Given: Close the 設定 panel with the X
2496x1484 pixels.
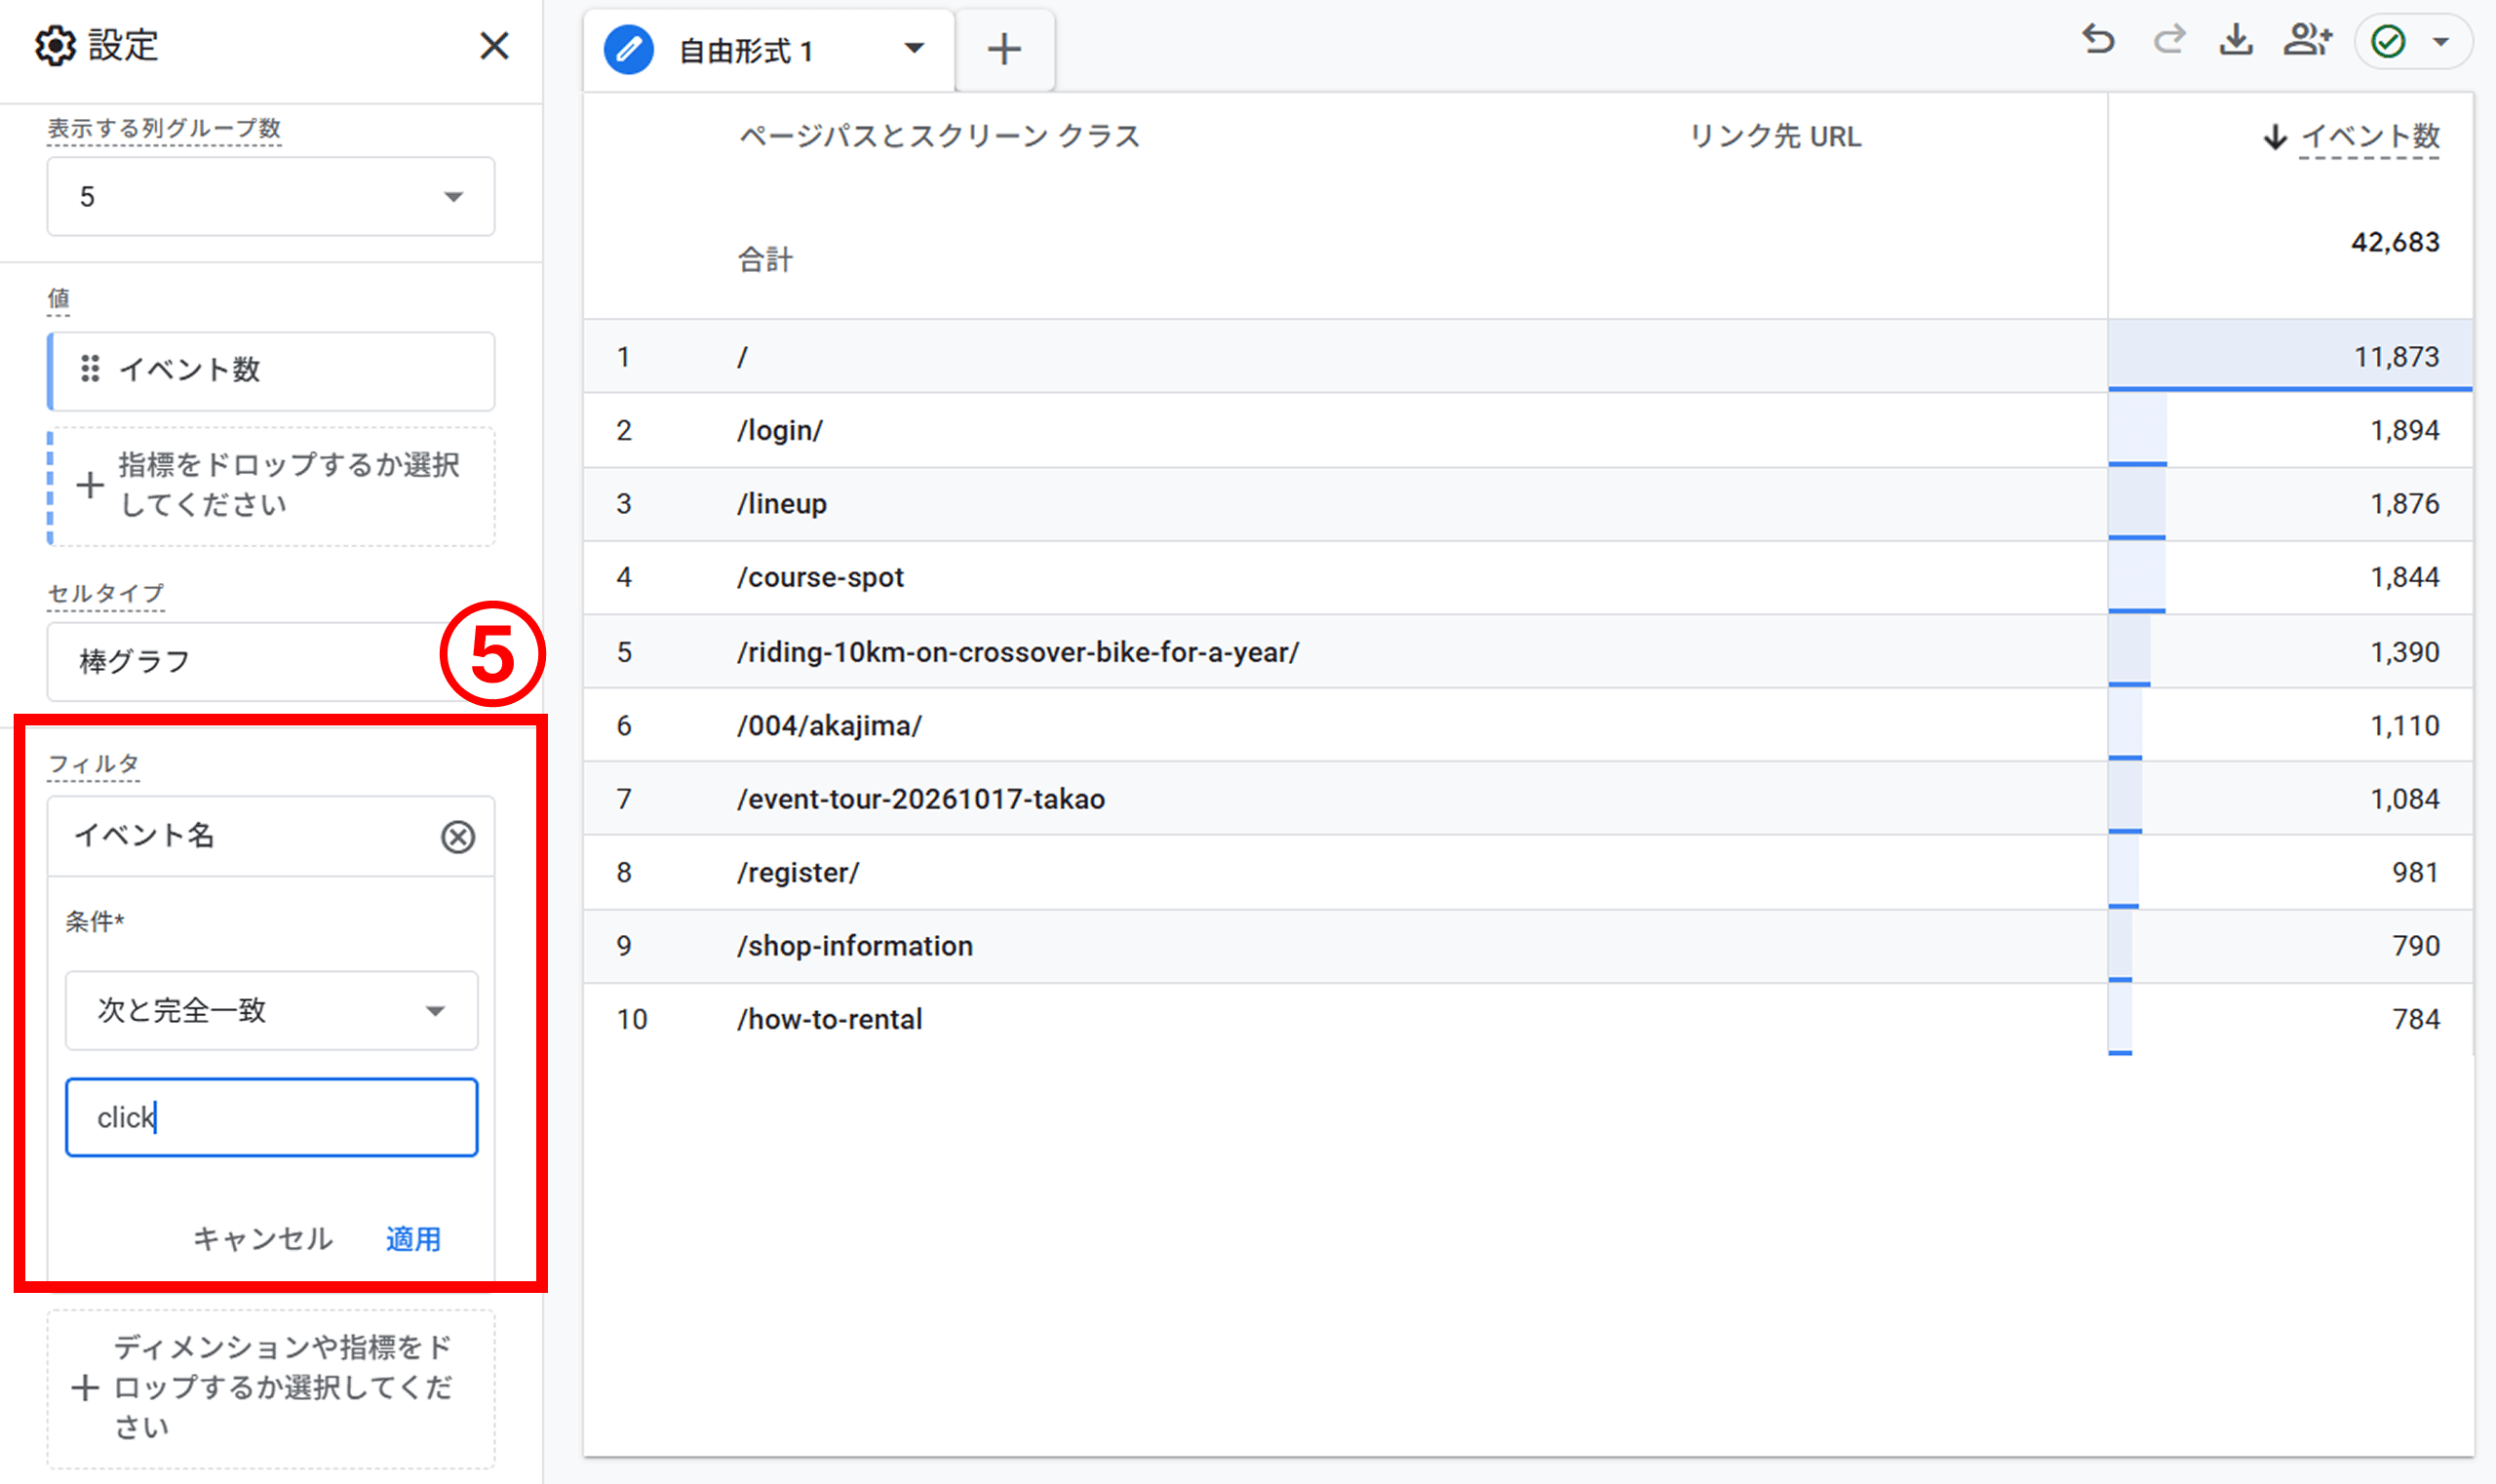Looking at the screenshot, I should 494,46.
